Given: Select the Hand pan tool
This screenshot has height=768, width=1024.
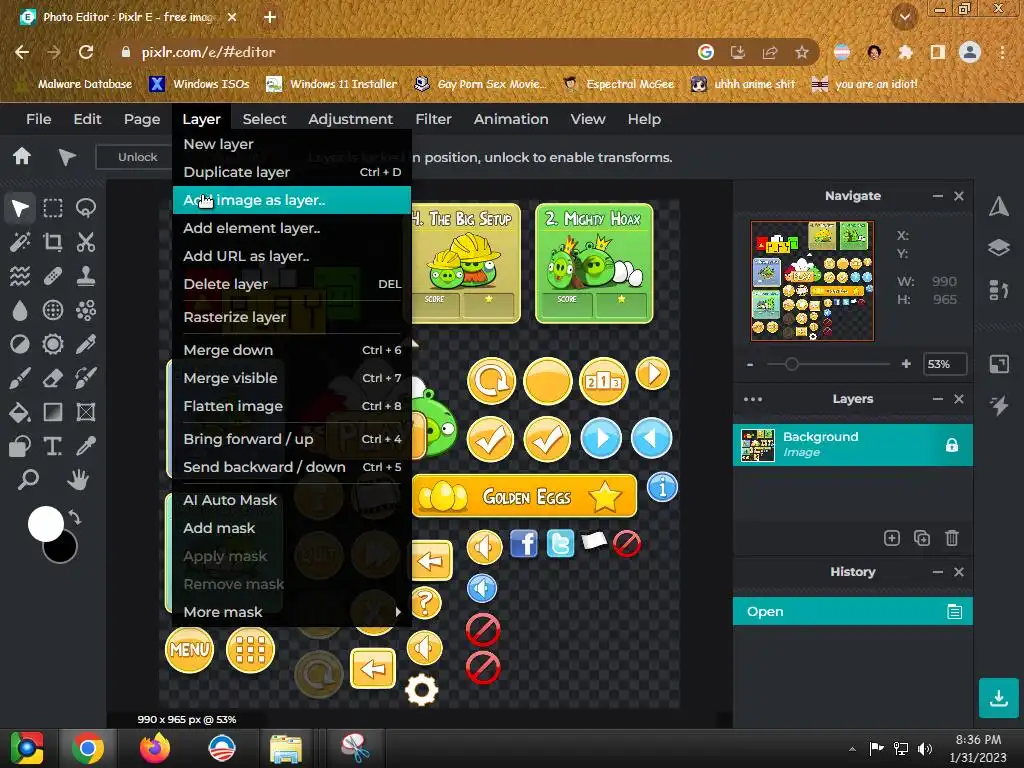Looking at the screenshot, I should tap(78, 480).
